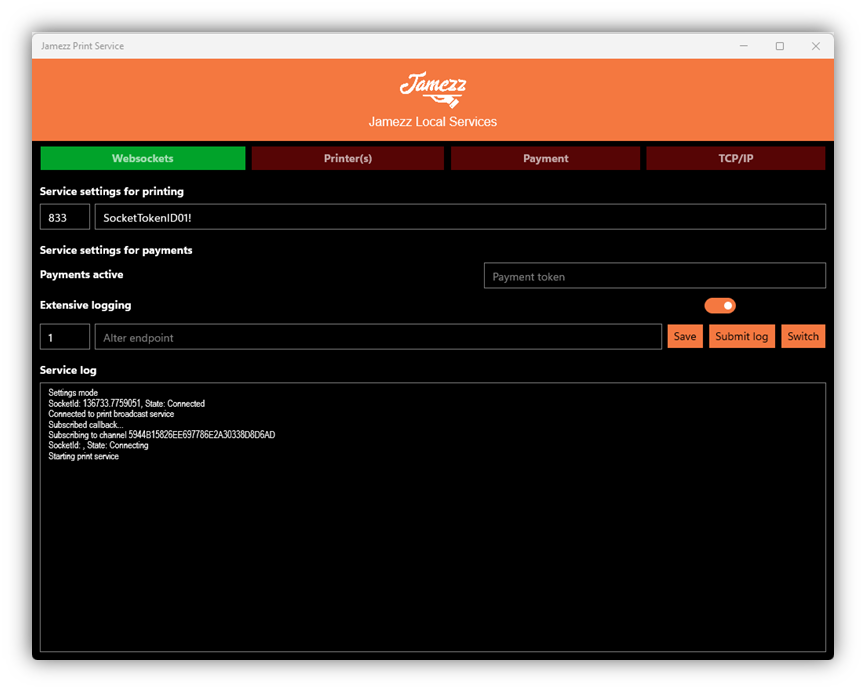Click the 'Settings mode' log line
The image size is (866, 692).
[73, 393]
